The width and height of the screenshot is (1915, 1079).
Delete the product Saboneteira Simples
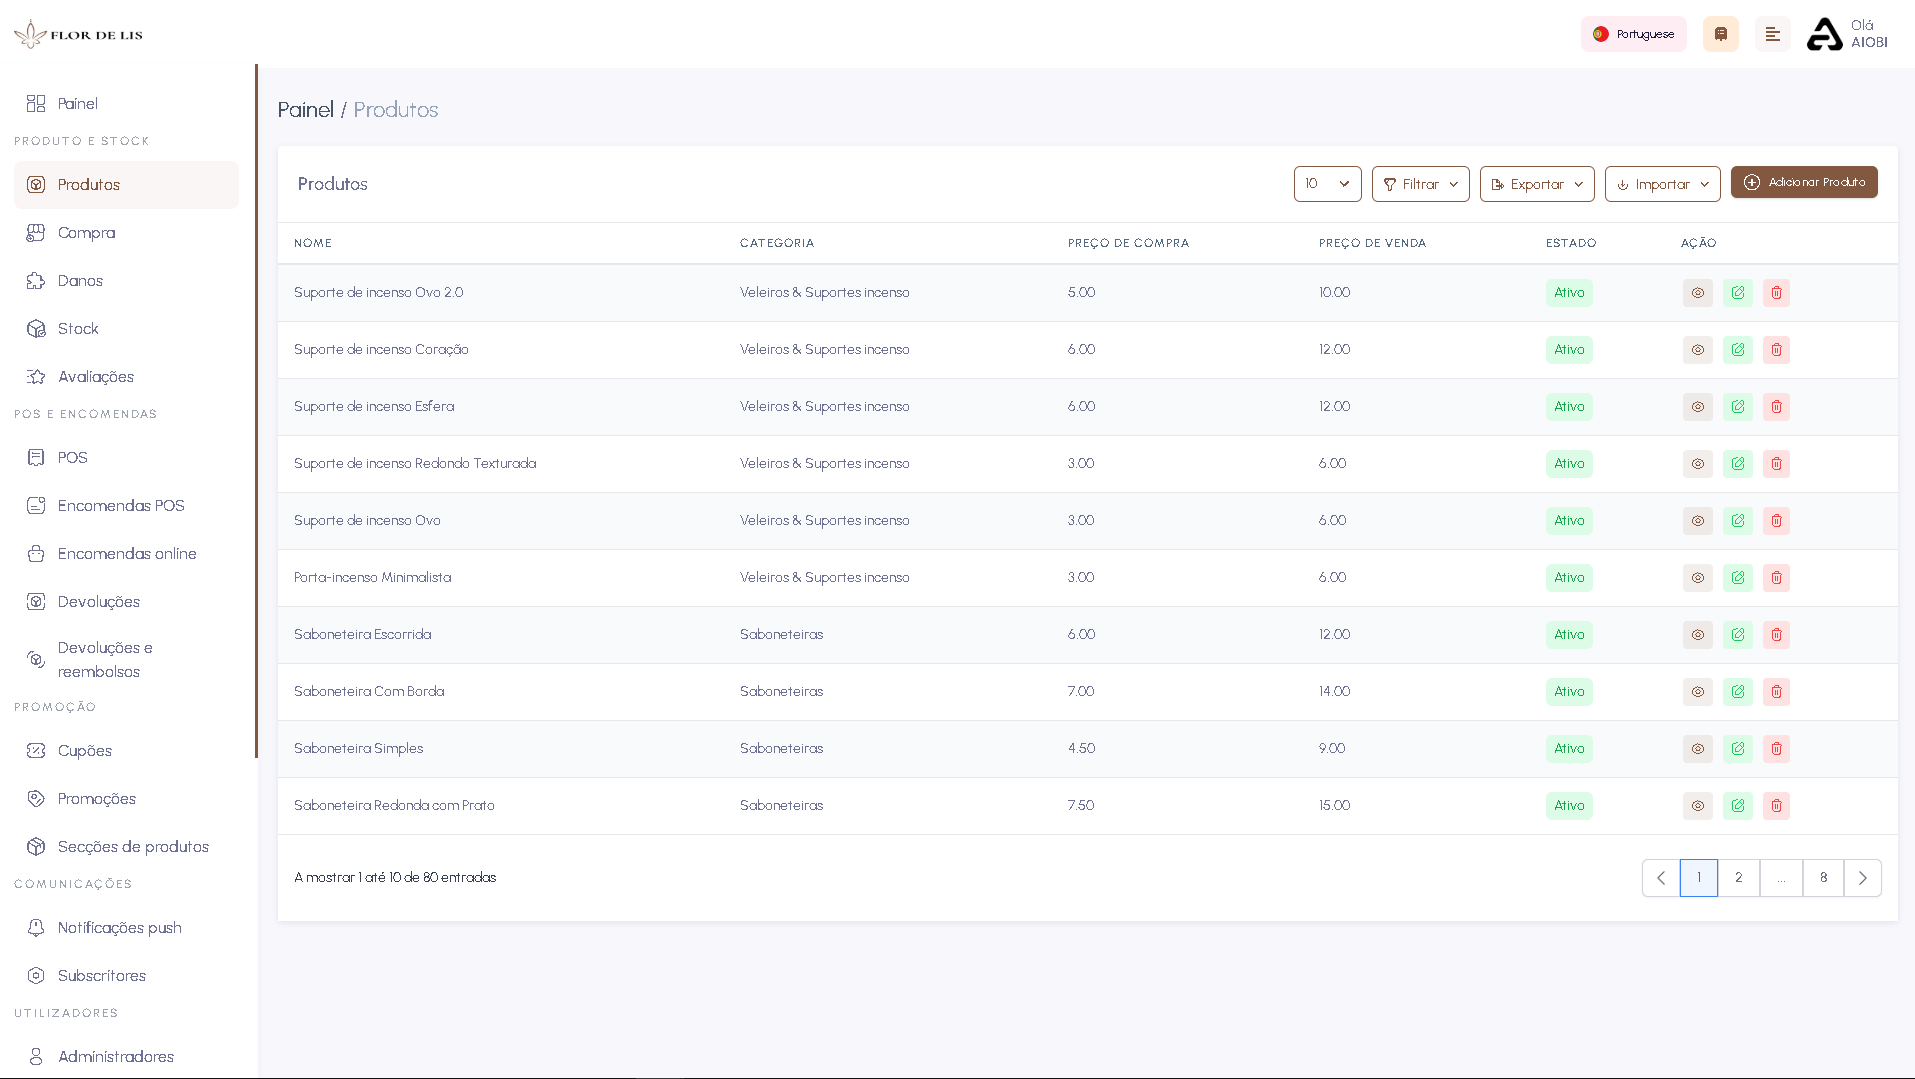(x=1776, y=748)
